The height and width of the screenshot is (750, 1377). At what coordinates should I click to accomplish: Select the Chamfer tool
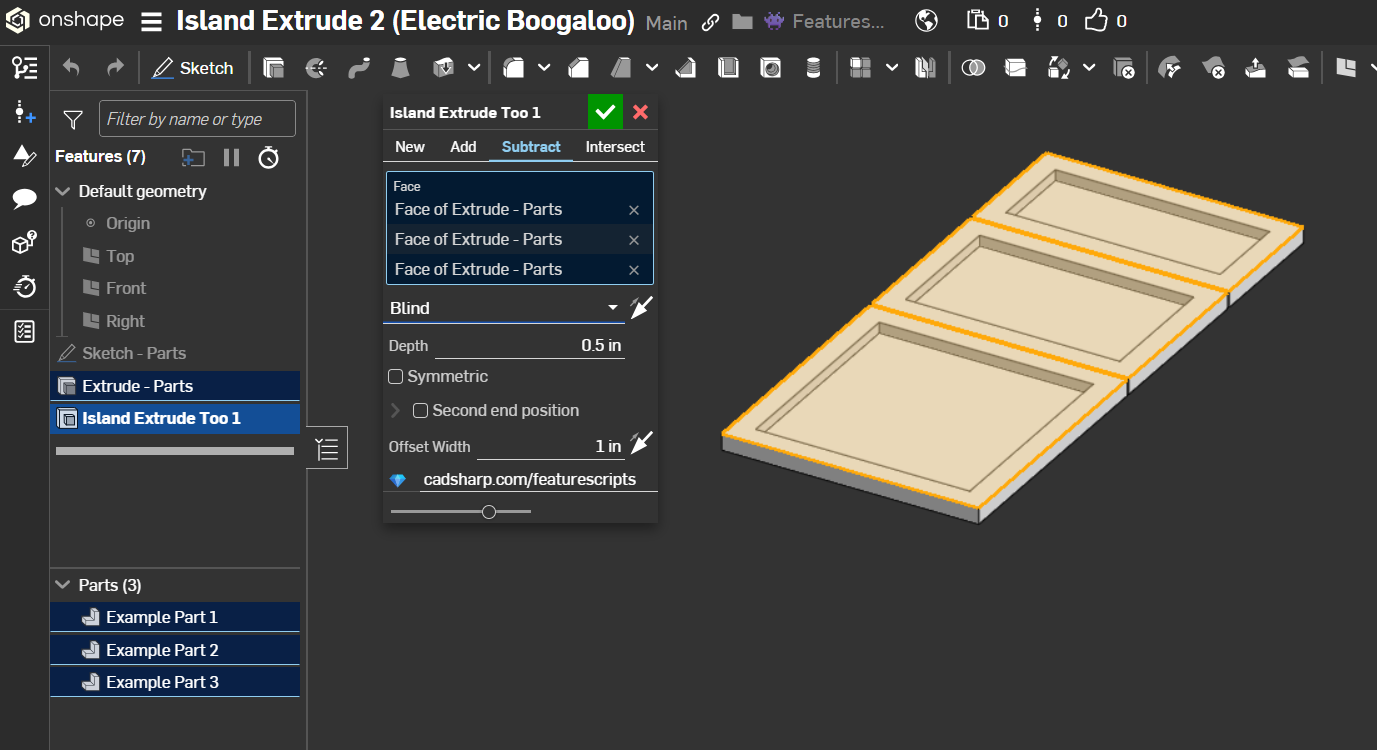pos(578,68)
